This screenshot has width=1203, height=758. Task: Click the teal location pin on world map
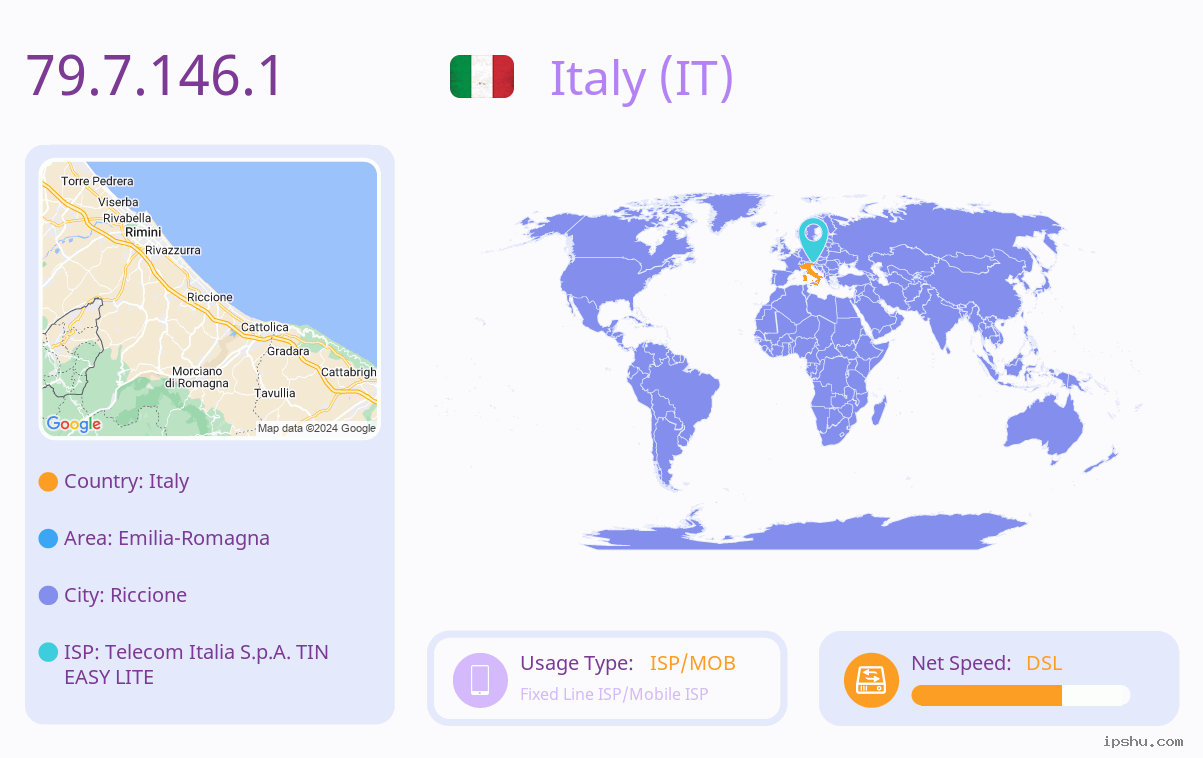(x=813, y=240)
